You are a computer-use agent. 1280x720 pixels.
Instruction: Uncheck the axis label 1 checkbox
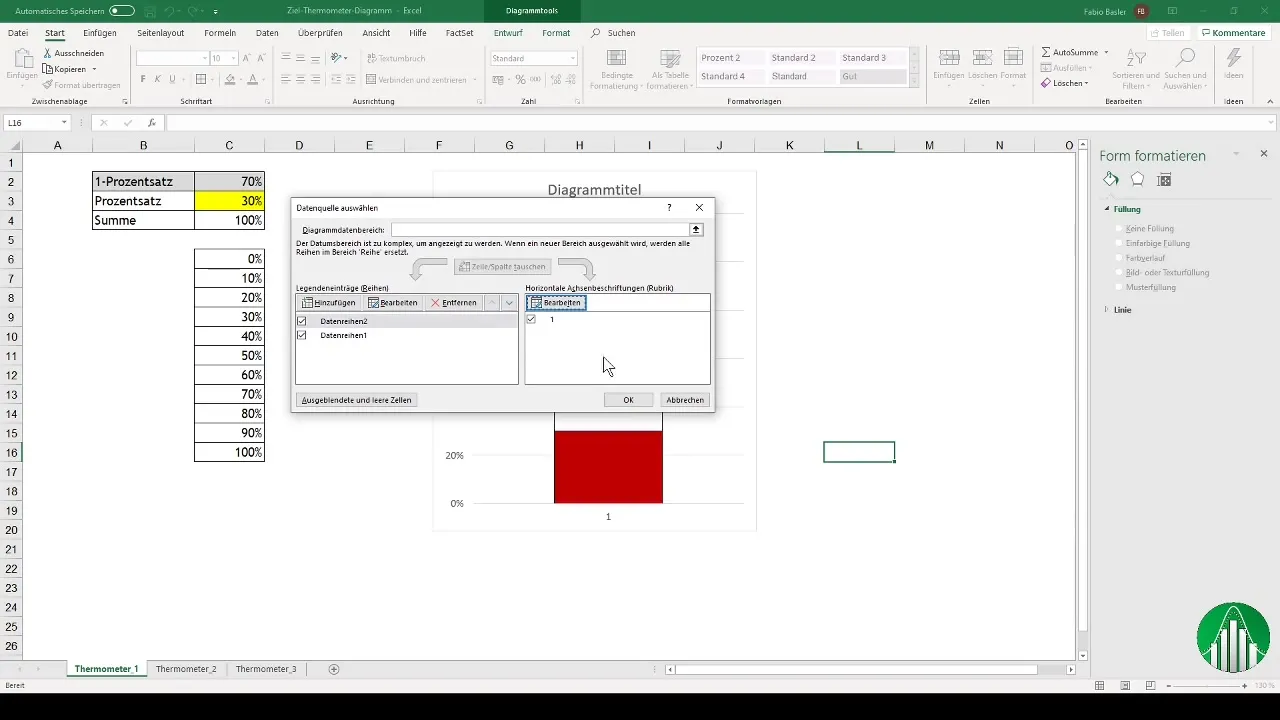tap(531, 319)
